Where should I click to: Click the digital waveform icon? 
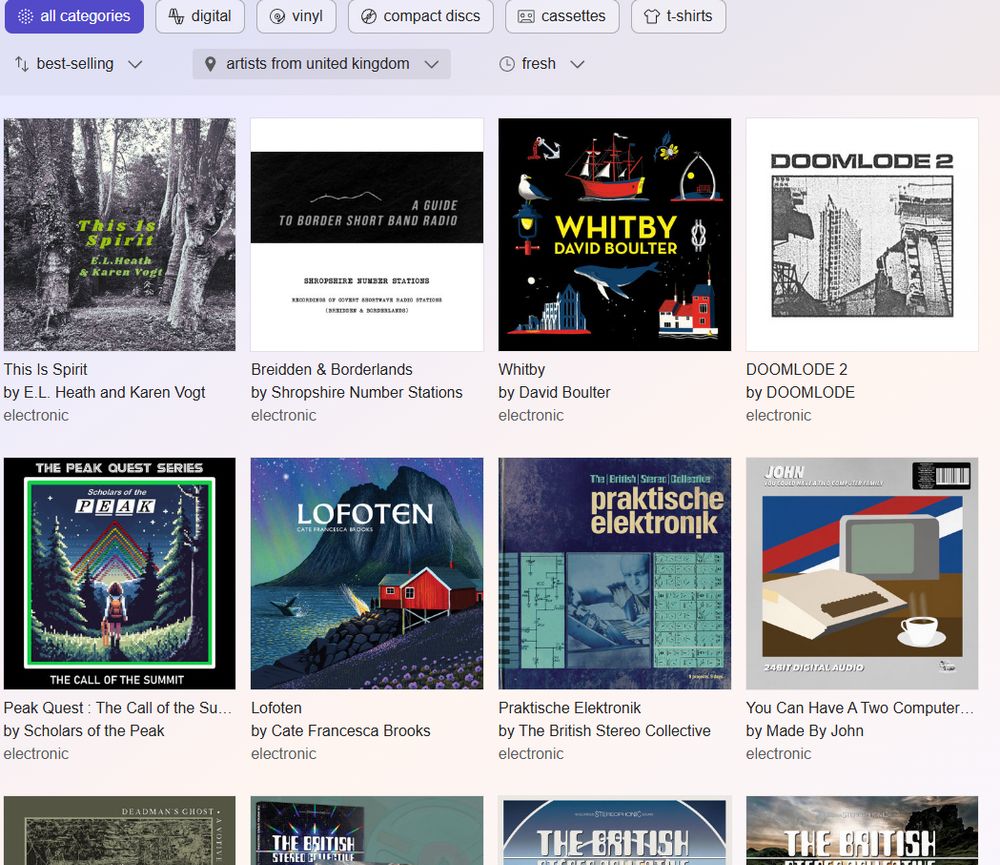[x=176, y=17]
